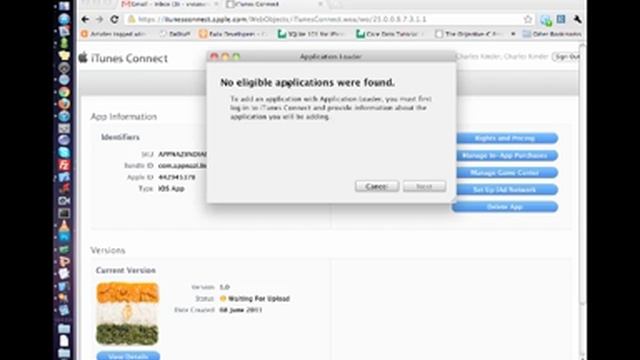Click Next in the Application Loader dialog

pos(424,187)
